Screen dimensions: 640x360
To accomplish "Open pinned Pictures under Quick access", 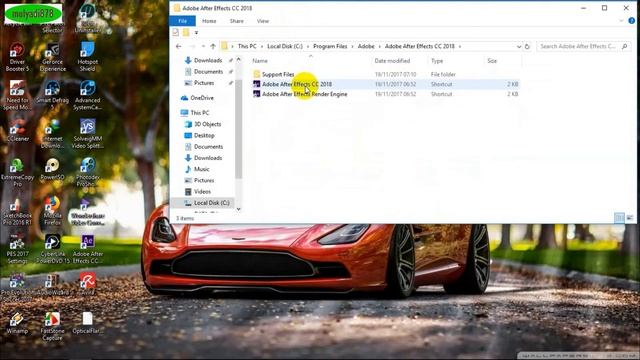I will [x=204, y=83].
